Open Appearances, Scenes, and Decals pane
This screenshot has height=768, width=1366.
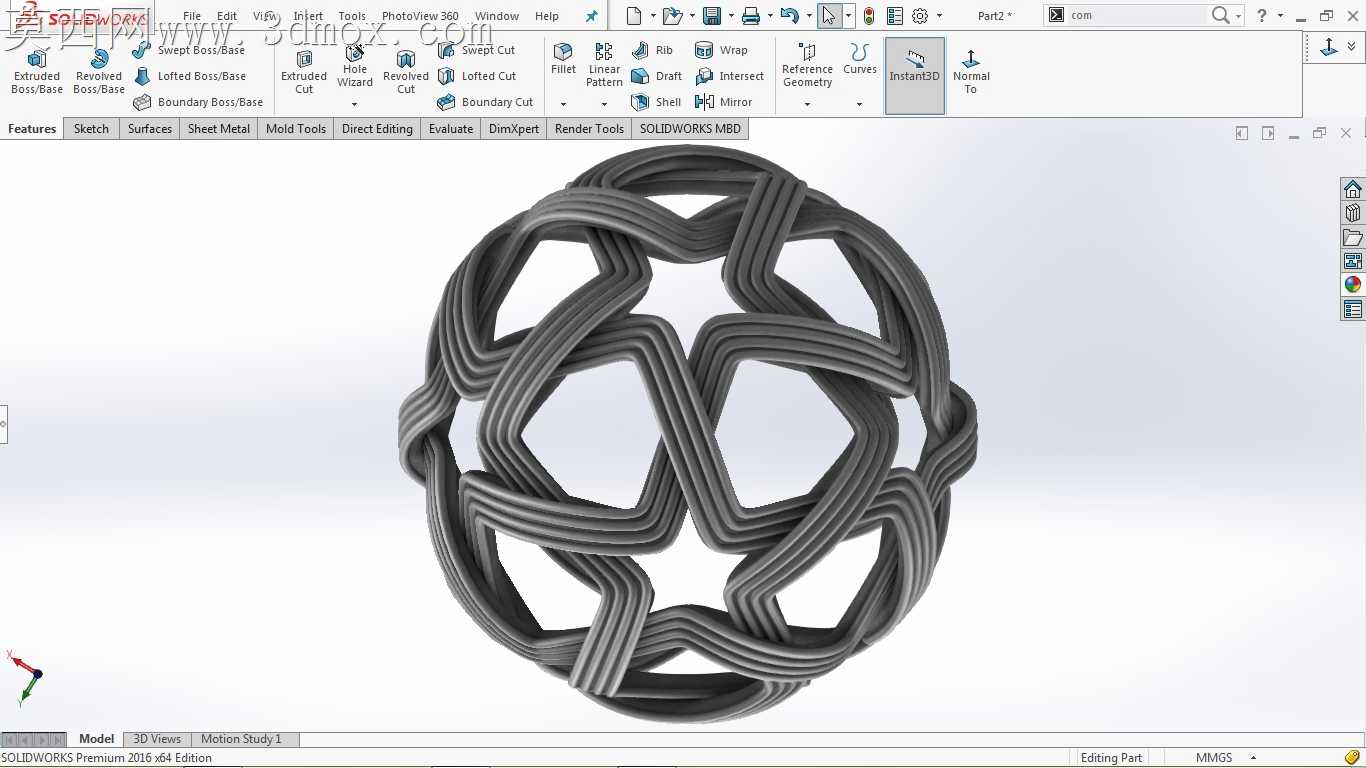pos(1353,285)
